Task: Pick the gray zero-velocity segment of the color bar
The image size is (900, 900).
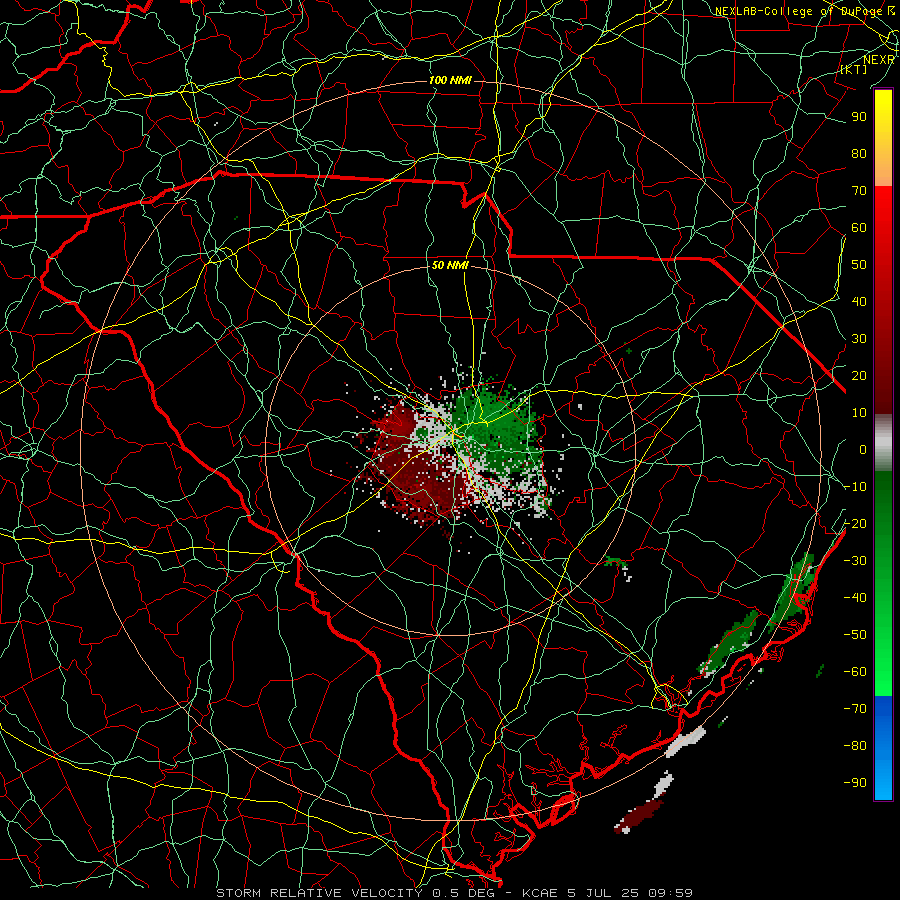Action: click(883, 443)
